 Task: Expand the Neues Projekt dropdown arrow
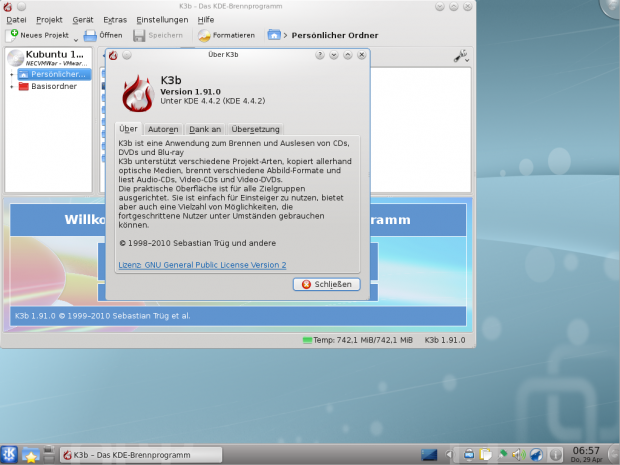tap(76, 40)
